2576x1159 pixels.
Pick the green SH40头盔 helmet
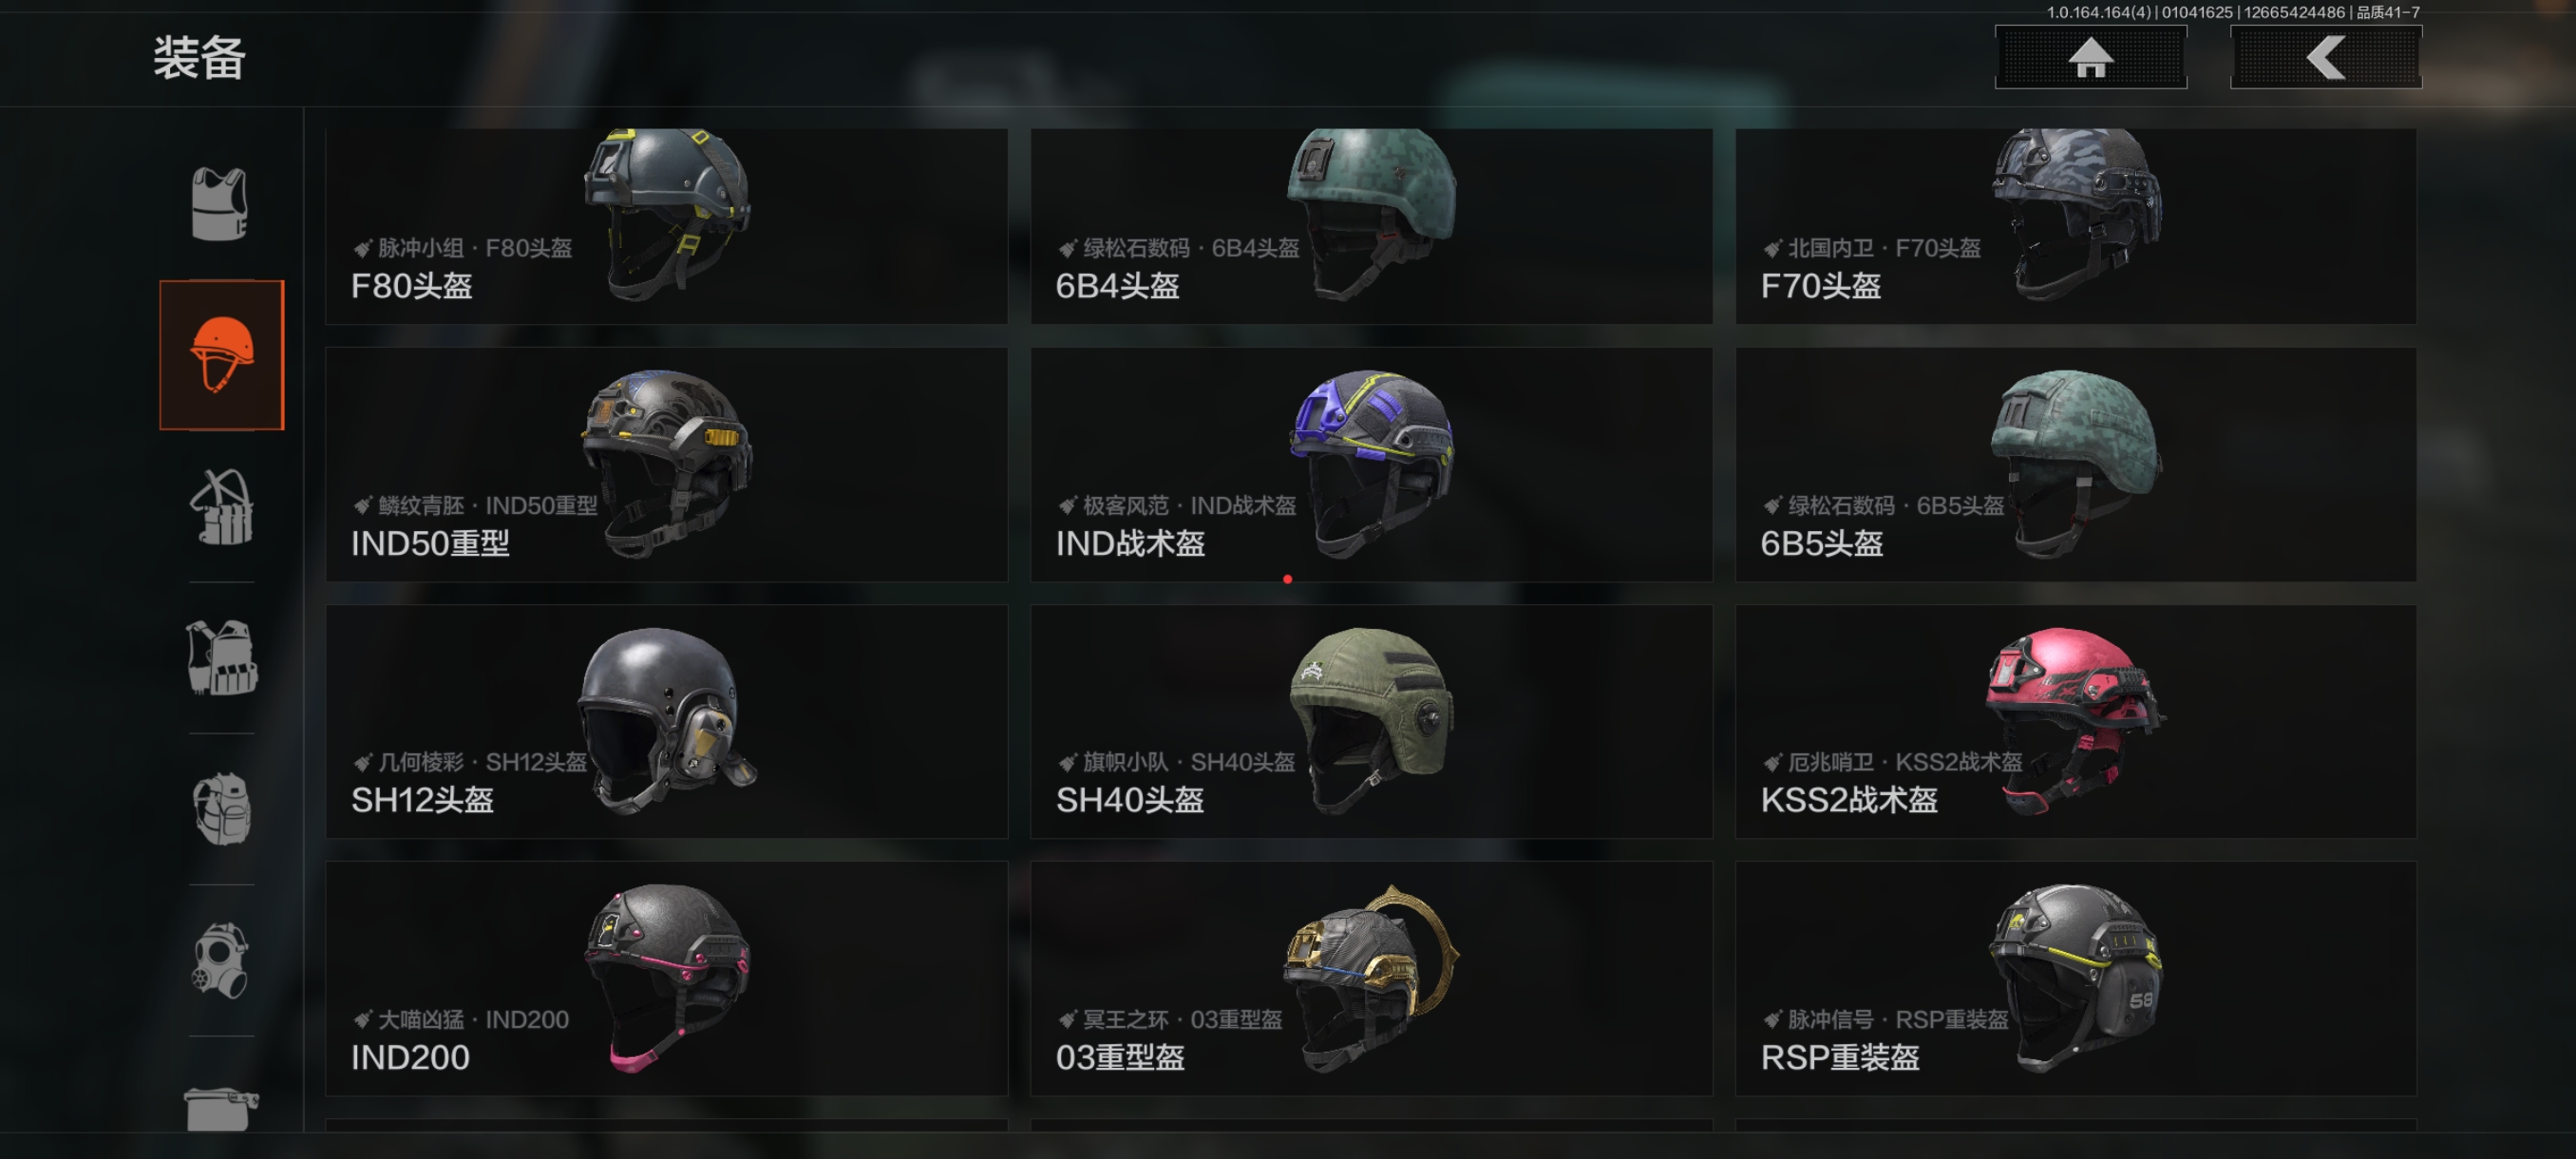pyautogui.click(x=1371, y=721)
